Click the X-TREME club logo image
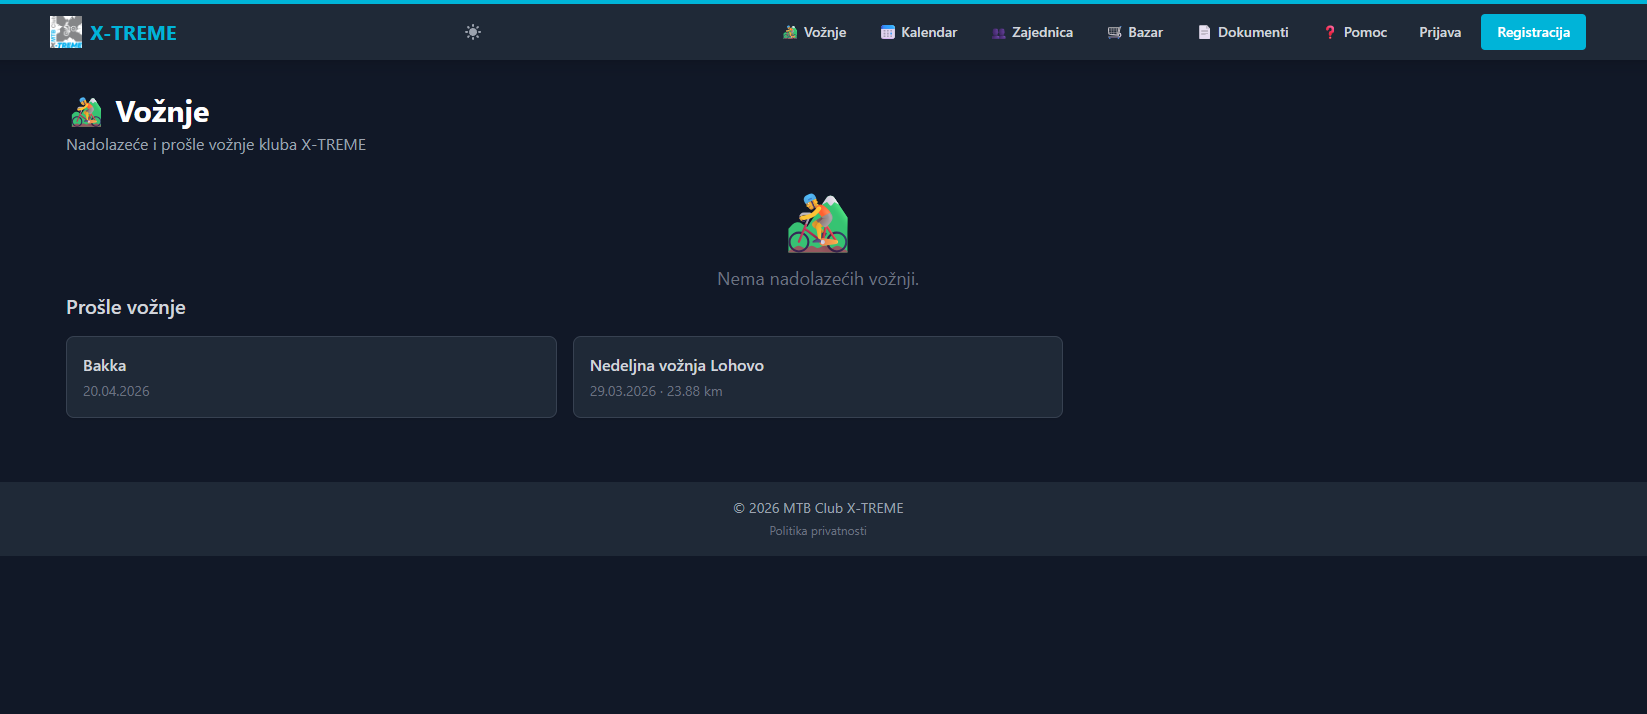The height and width of the screenshot is (714, 1647). click(x=66, y=32)
